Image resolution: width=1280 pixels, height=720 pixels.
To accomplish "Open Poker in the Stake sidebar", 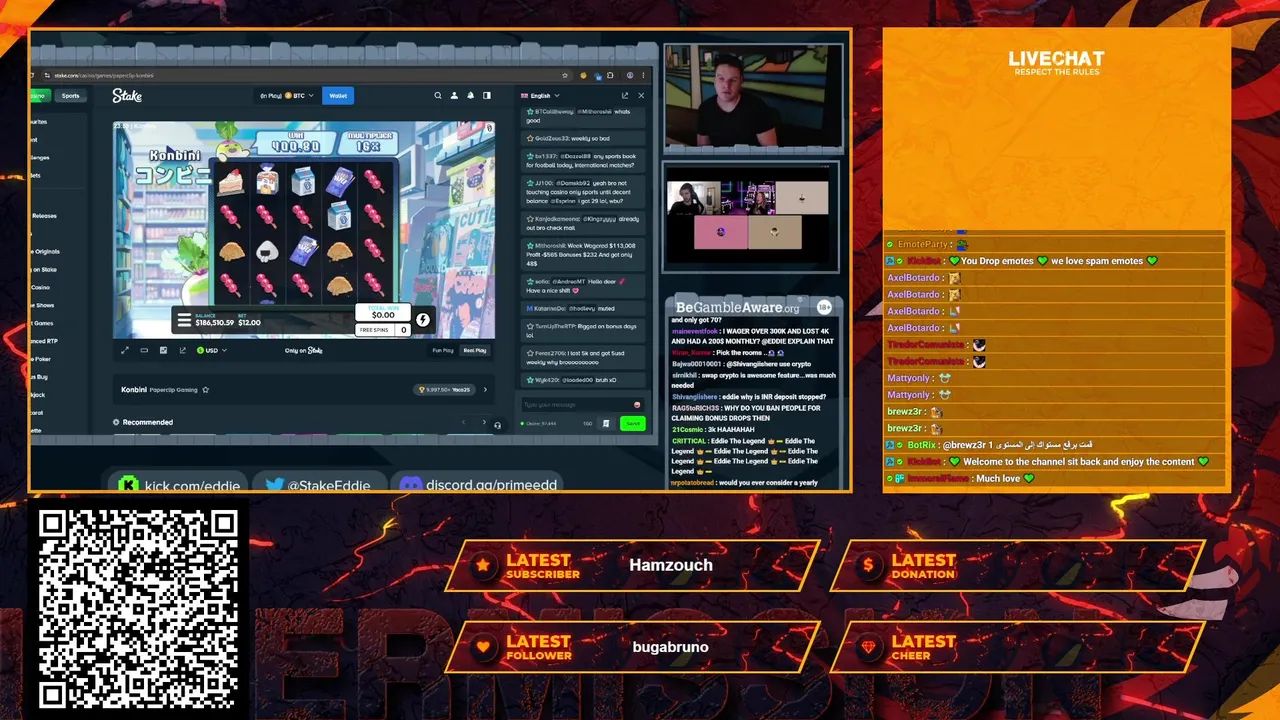I will pos(41,358).
